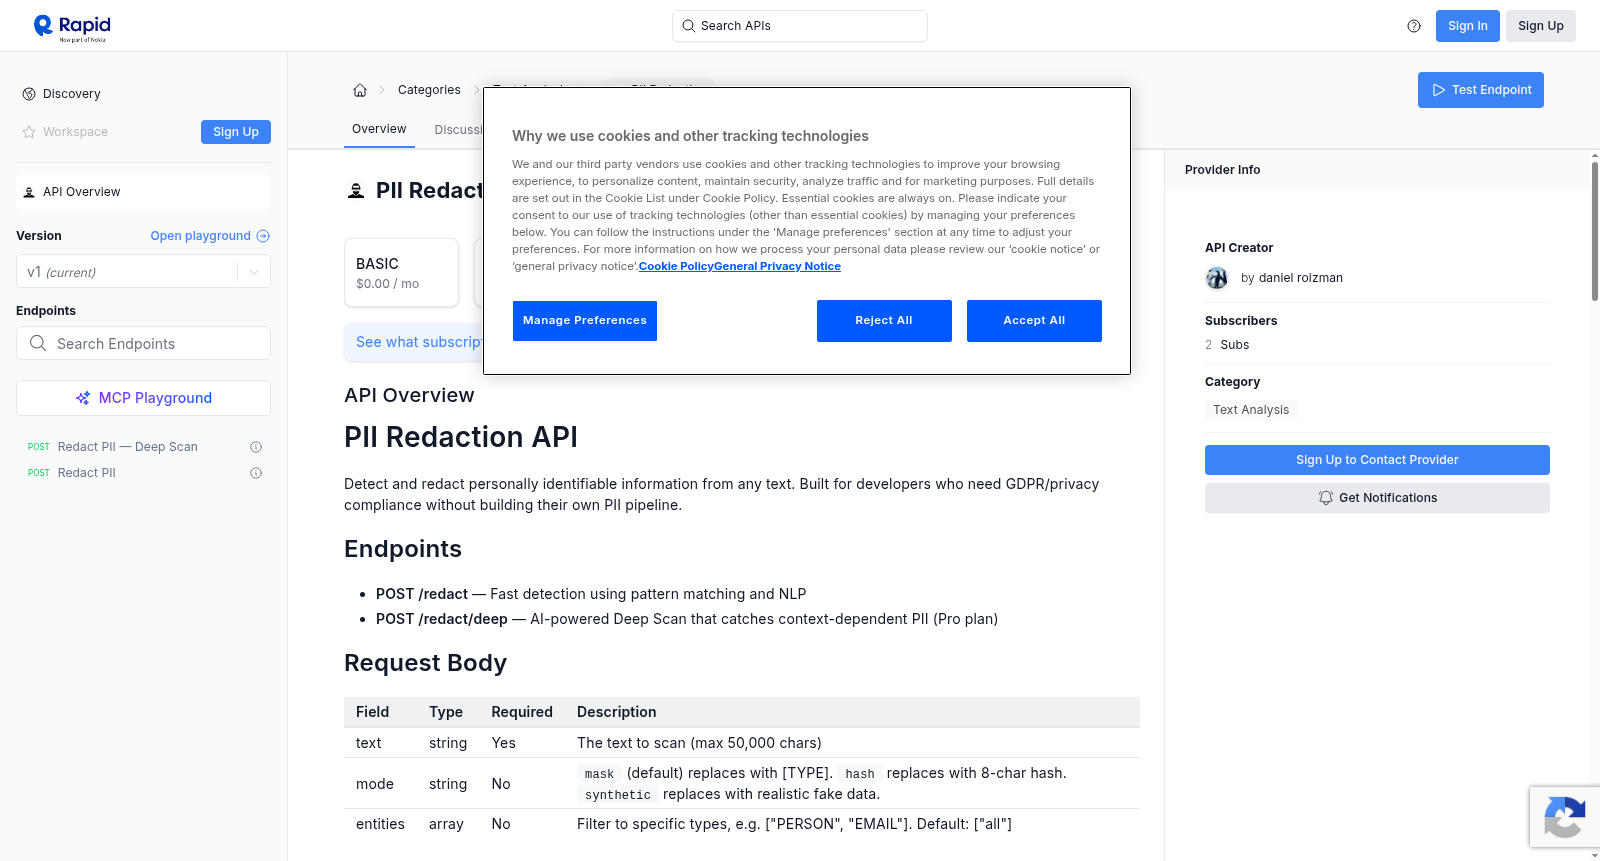Screen dimensions: 1600x861
Task: Open the help question mark icon
Action: pos(1414,26)
